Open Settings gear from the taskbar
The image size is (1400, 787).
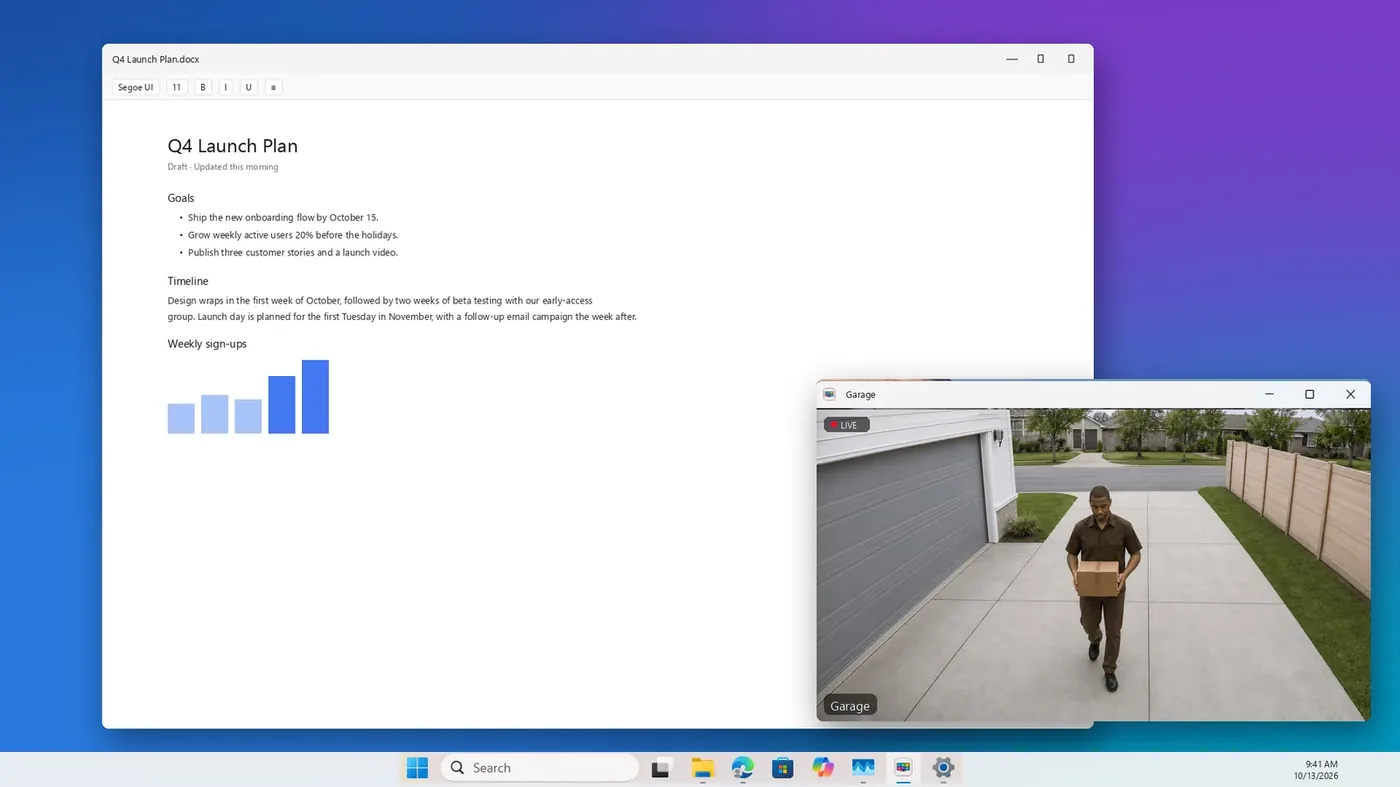point(943,768)
